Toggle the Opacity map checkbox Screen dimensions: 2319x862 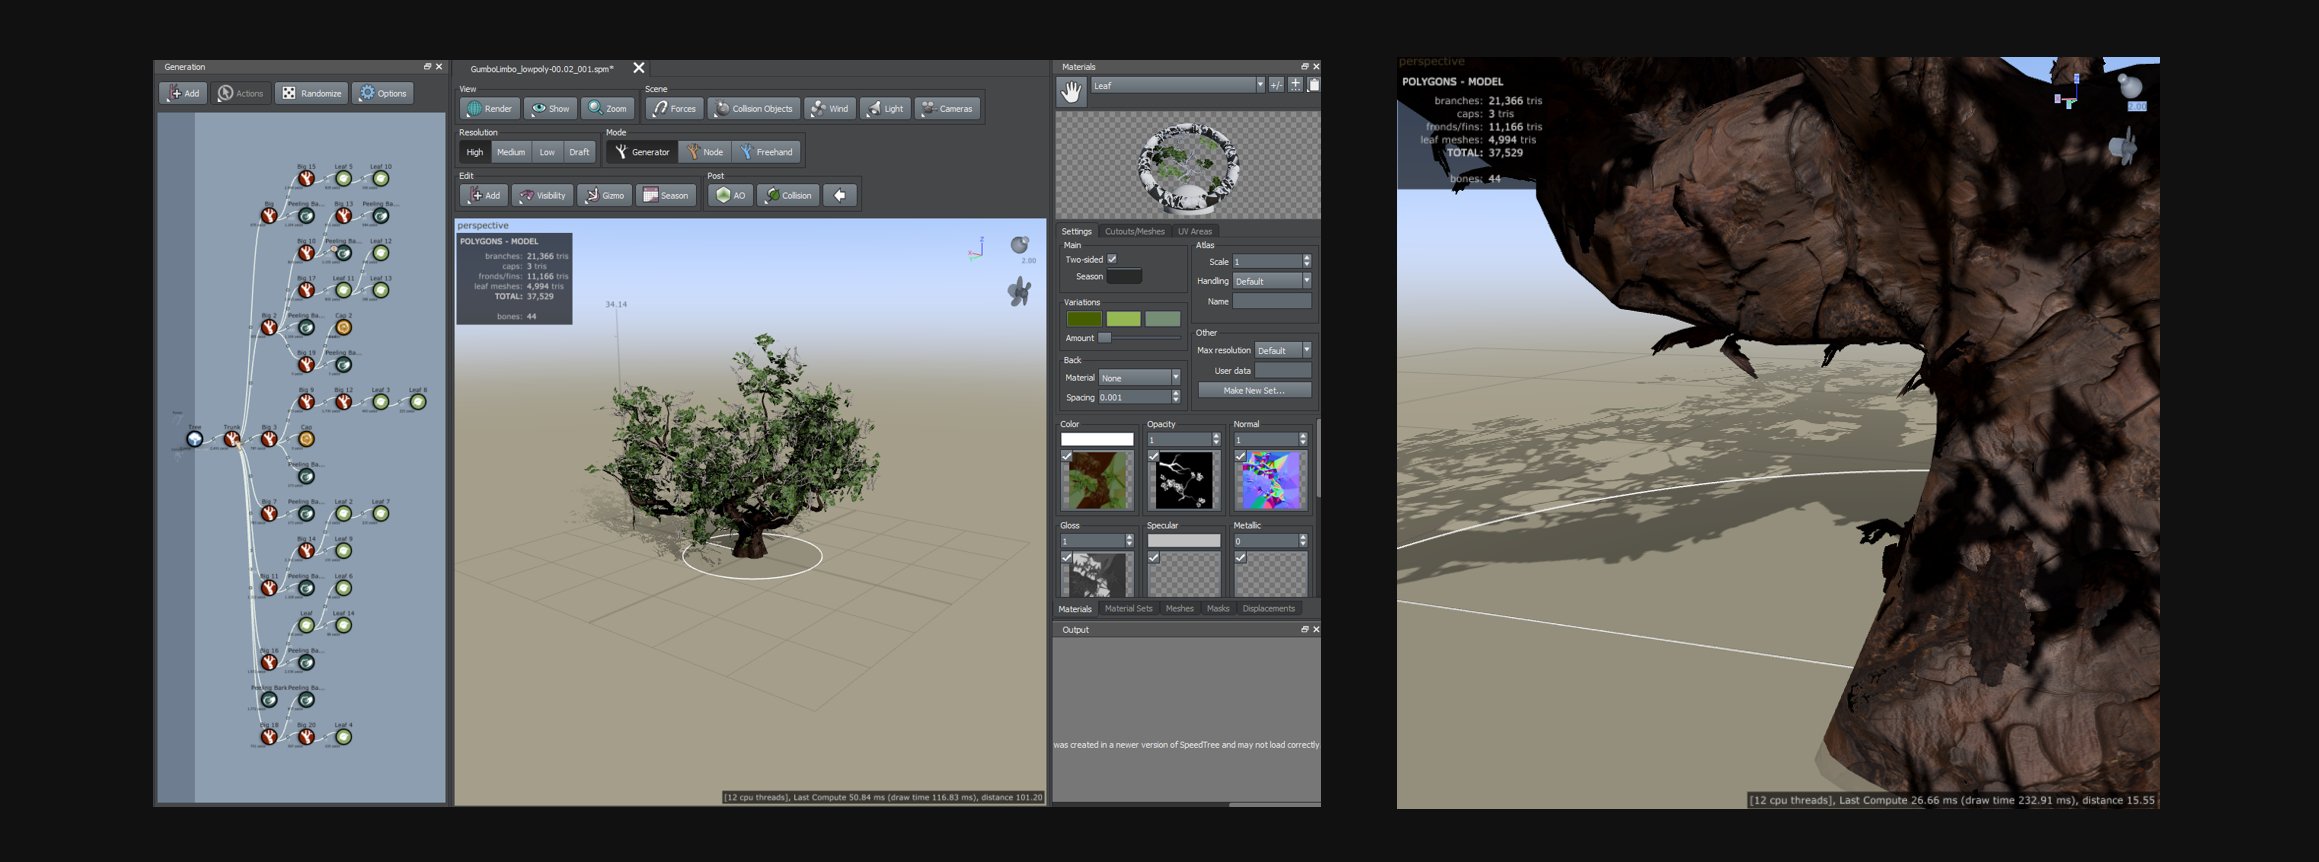pos(1154,456)
